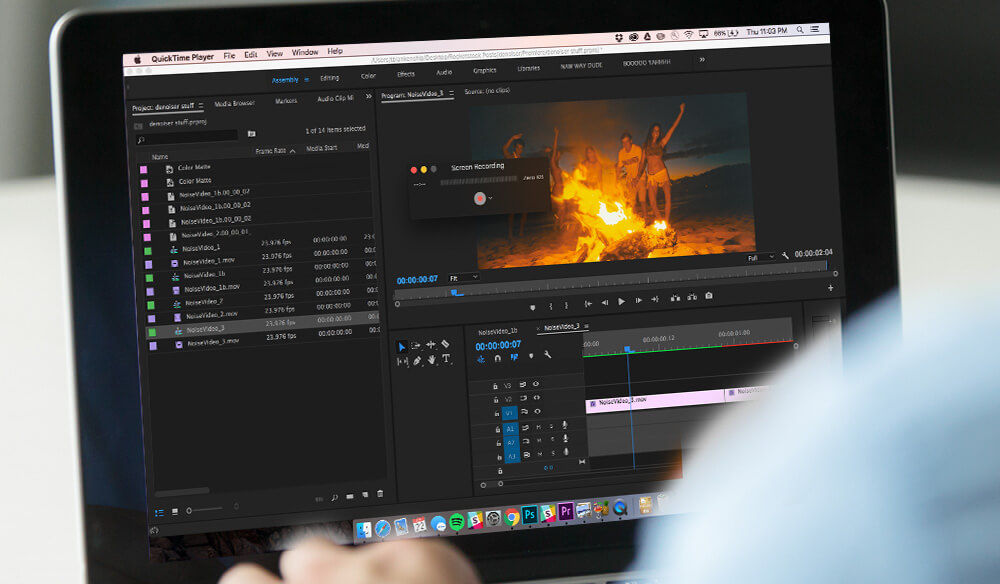Open the Window menu

click(305, 52)
